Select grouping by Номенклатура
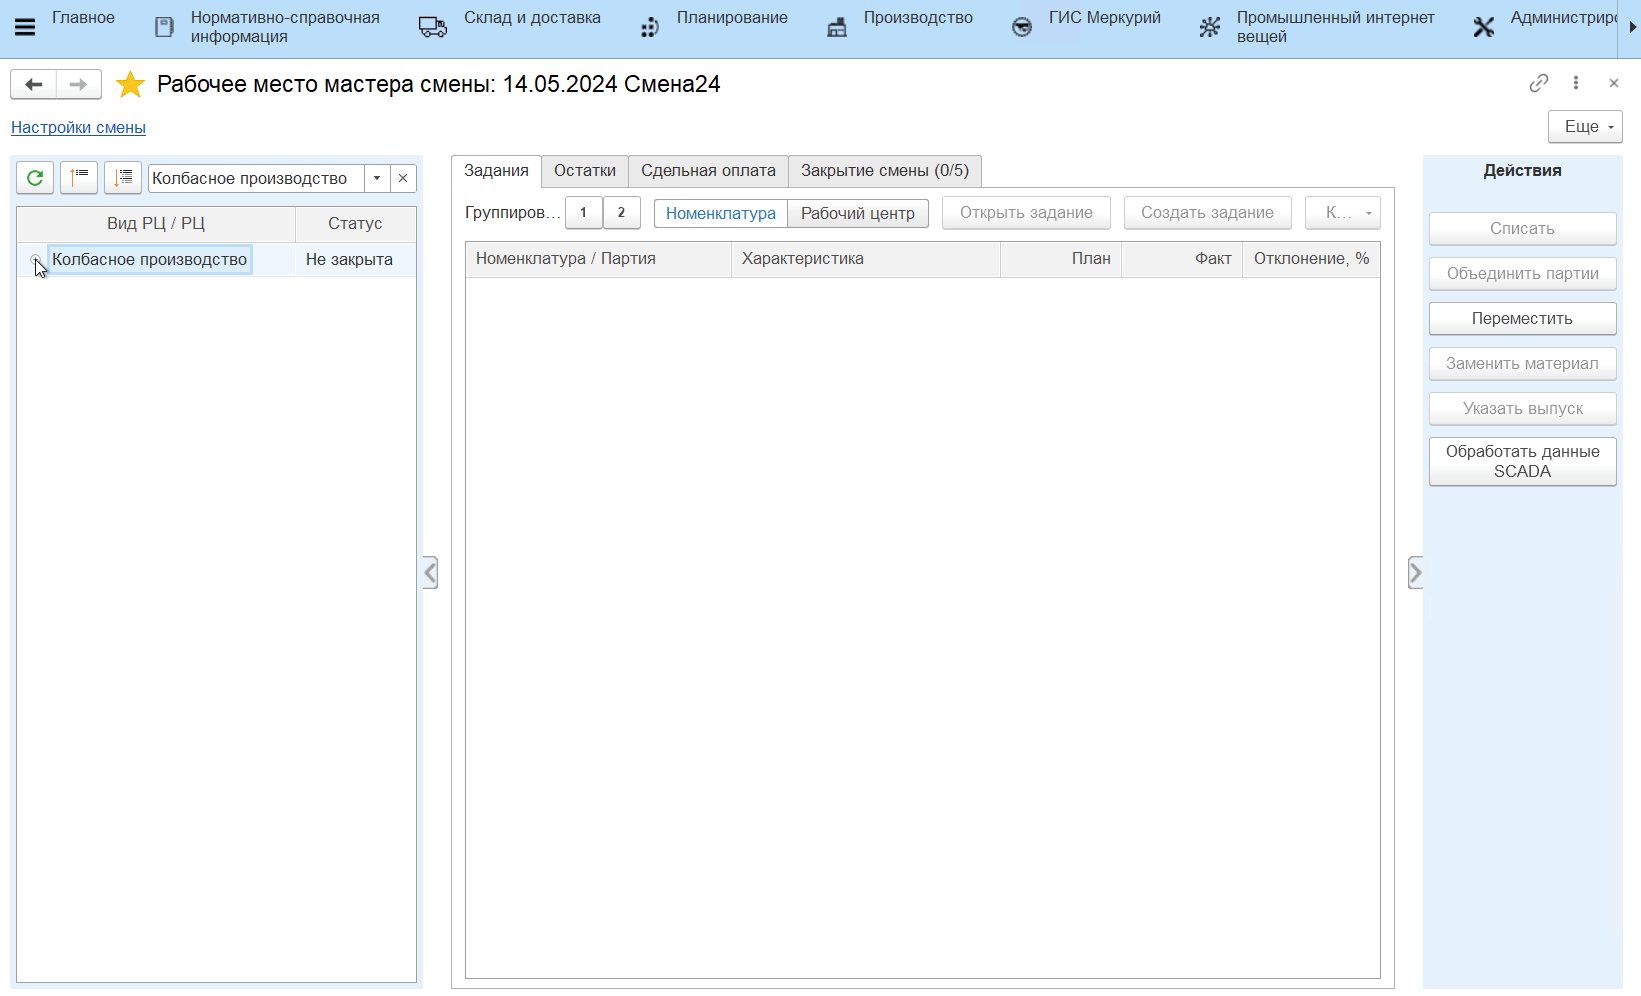 (720, 213)
